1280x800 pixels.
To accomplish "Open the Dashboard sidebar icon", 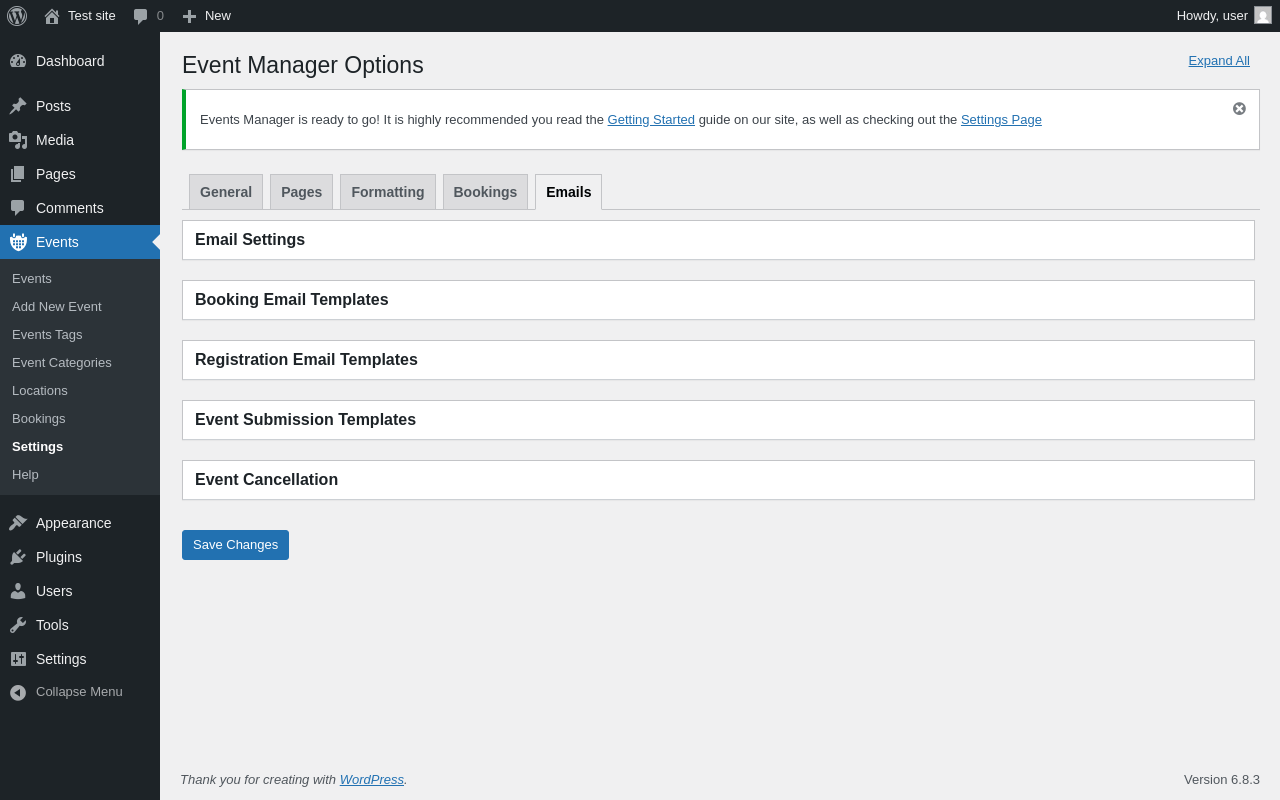I will (18, 61).
